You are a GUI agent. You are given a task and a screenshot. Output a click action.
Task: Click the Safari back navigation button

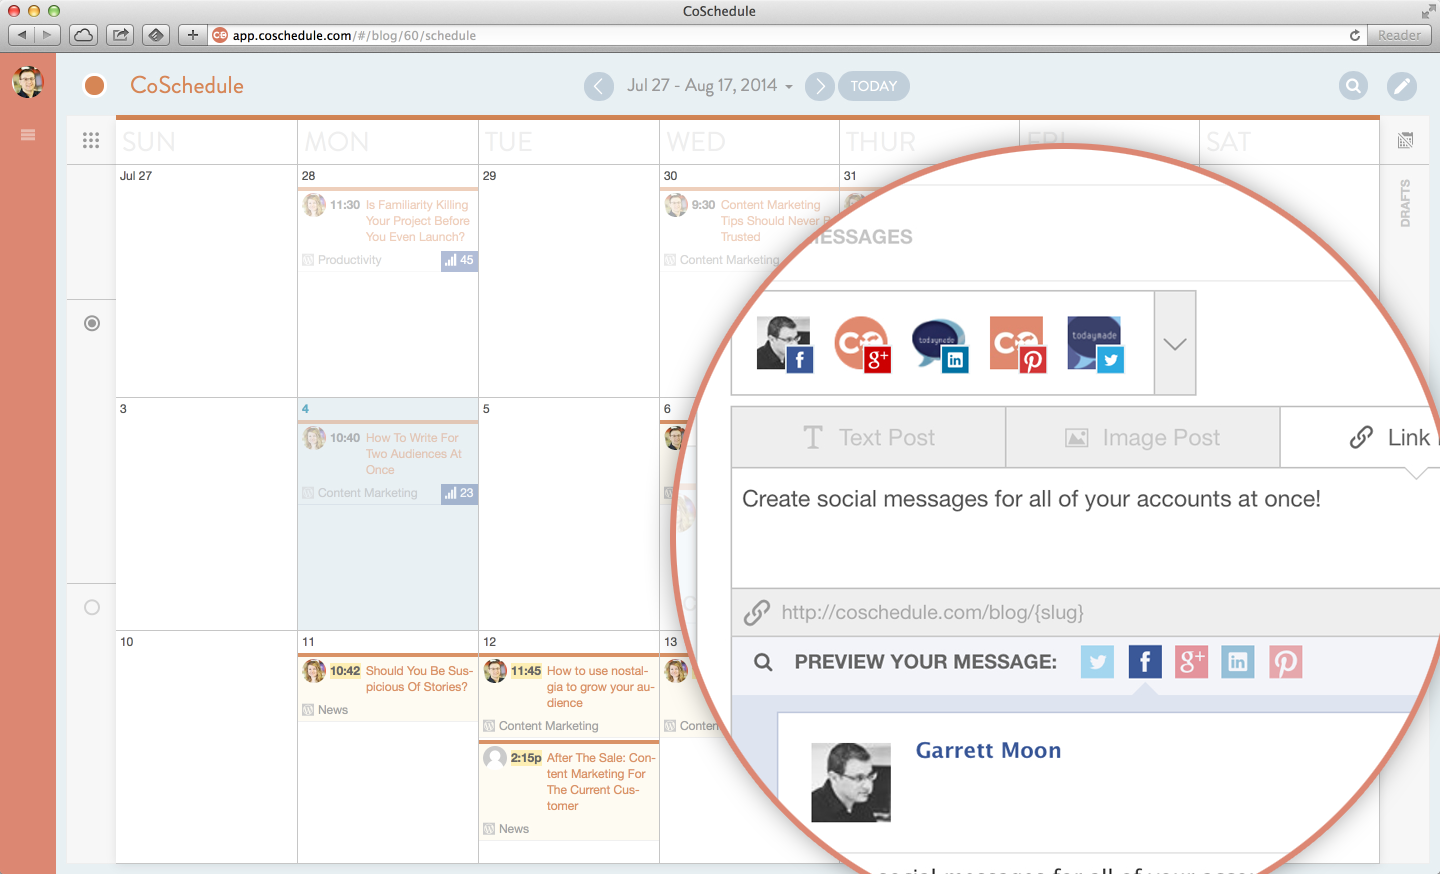point(21,35)
